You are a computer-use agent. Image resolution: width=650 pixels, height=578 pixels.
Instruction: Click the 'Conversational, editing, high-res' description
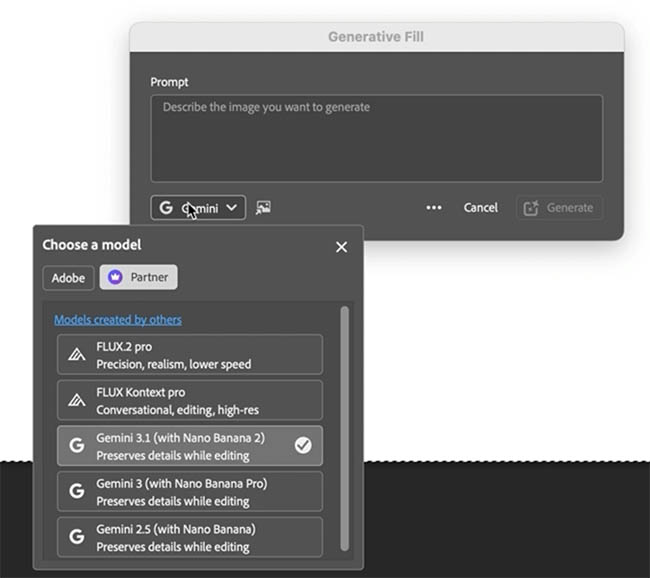[177, 410]
